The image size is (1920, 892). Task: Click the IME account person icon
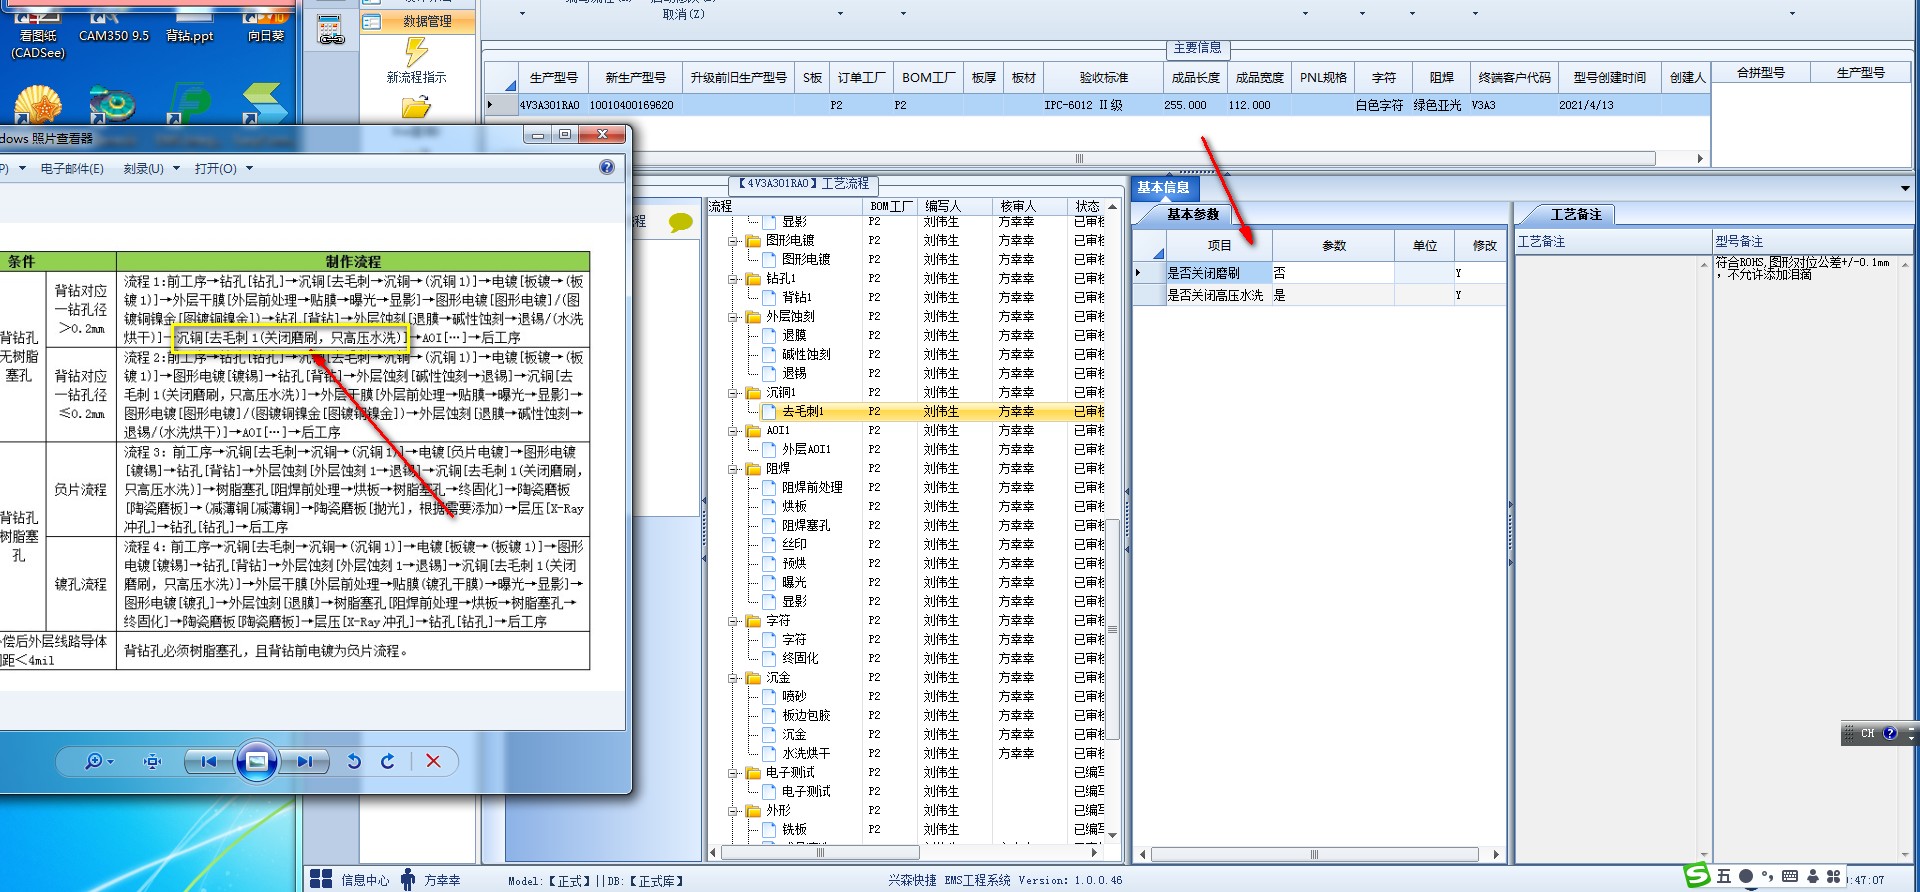click(x=1812, y=877)
